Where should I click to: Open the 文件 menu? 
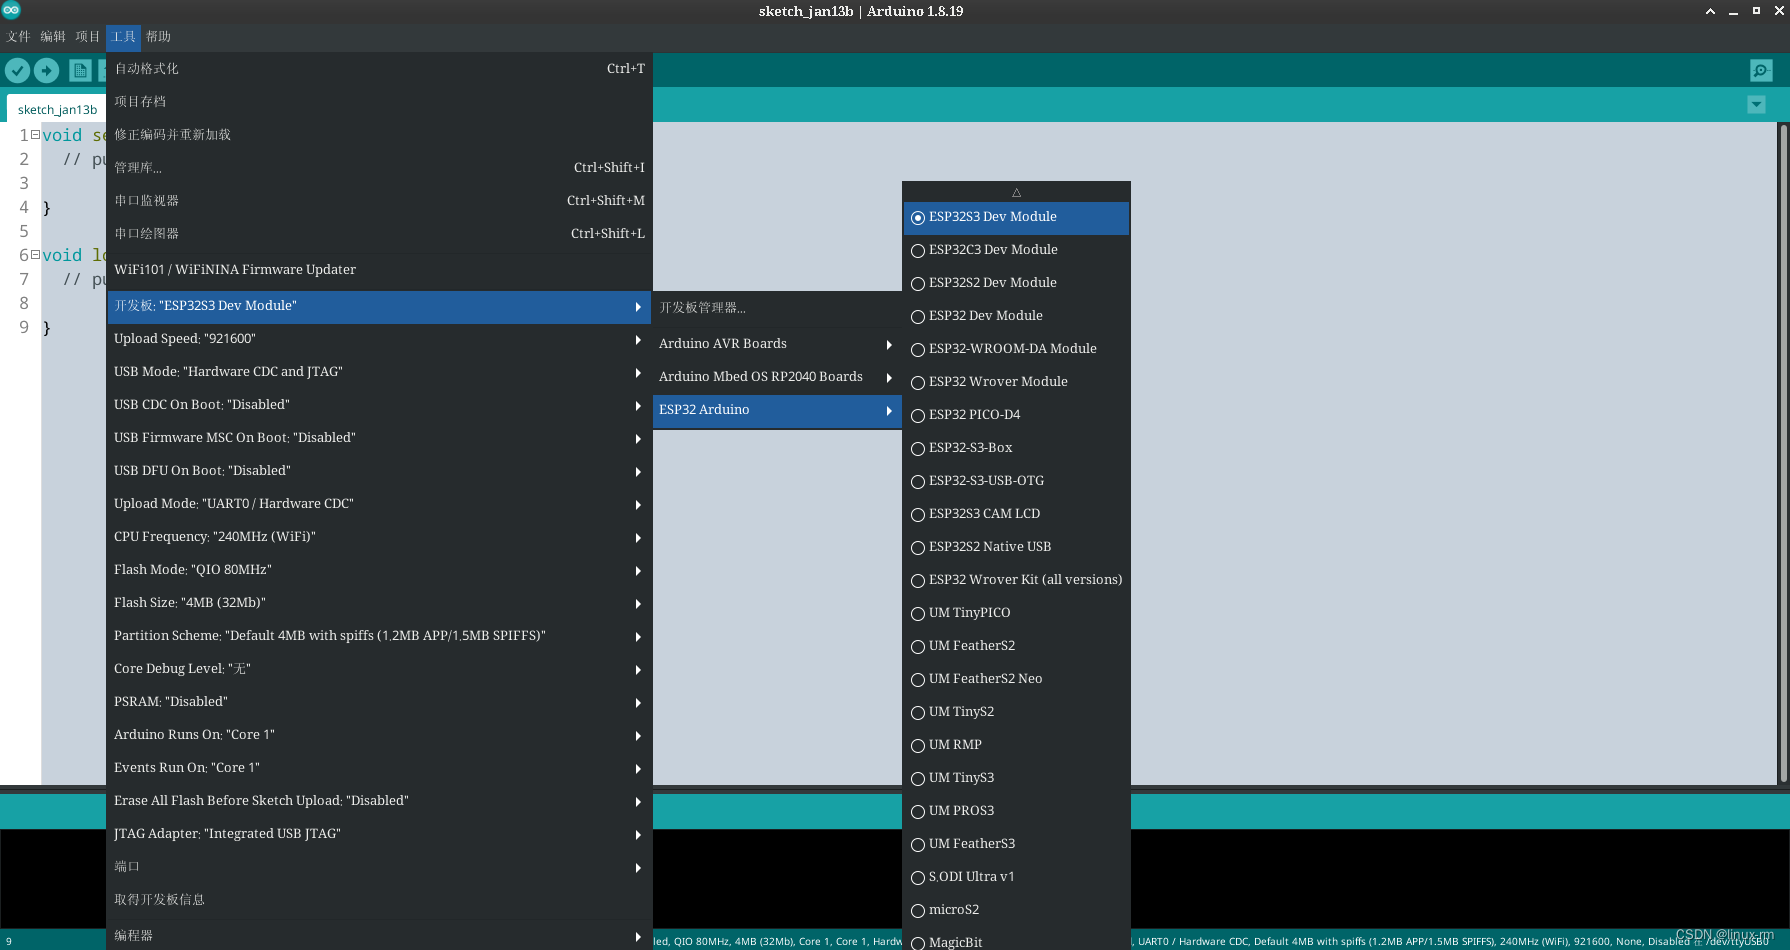click(18, 37)
